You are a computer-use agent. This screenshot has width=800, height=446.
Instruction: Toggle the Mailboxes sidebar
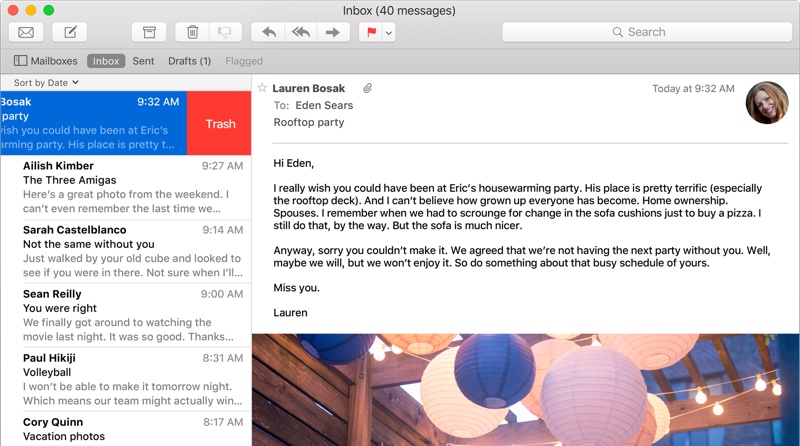pos(45,61)
